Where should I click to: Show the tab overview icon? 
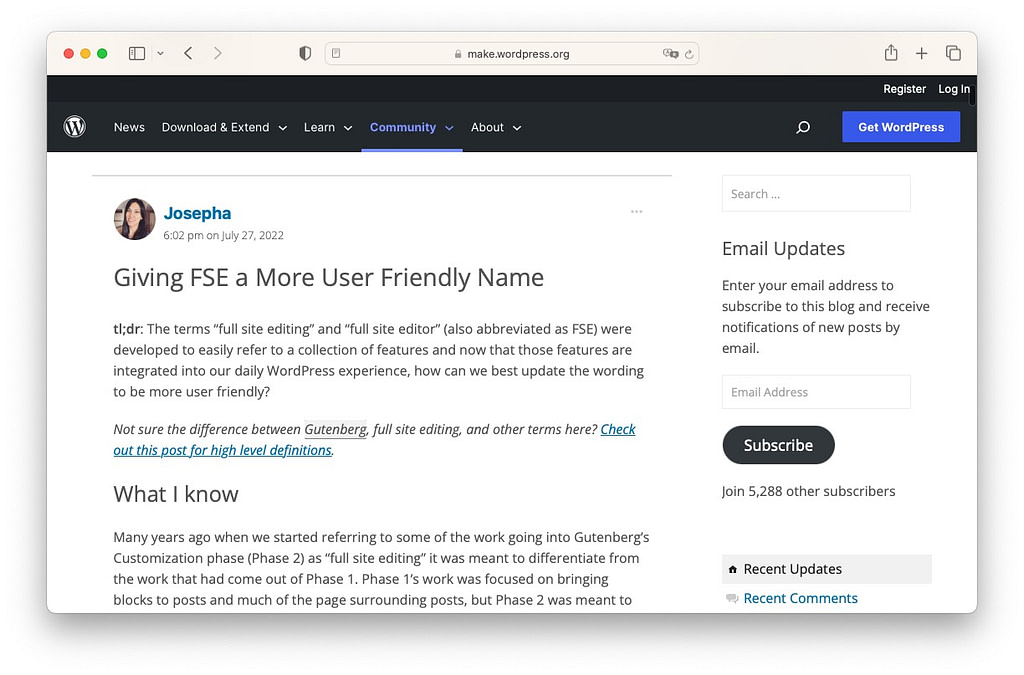tap(953, 53)
